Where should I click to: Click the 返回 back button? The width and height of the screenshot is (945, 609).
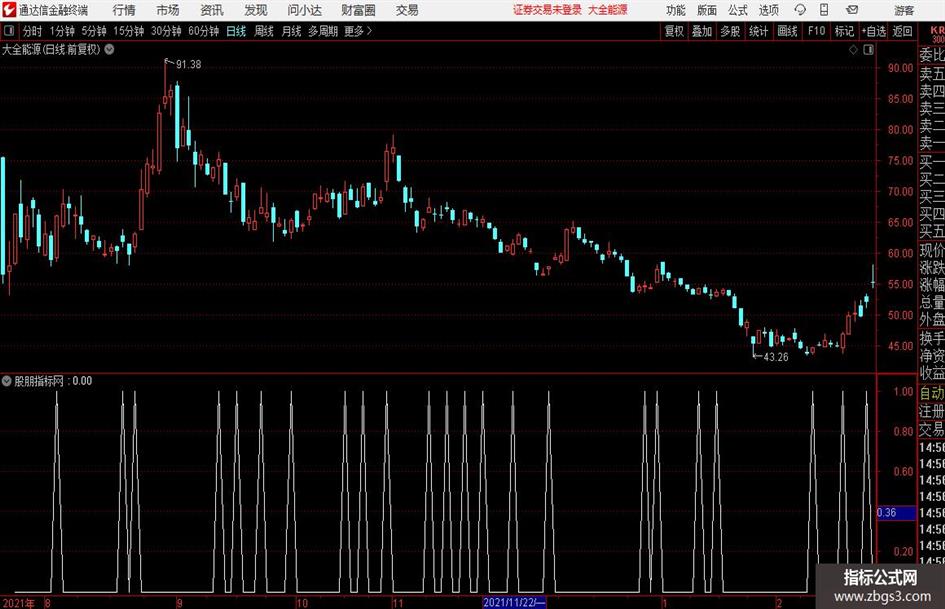pos(902,31)
